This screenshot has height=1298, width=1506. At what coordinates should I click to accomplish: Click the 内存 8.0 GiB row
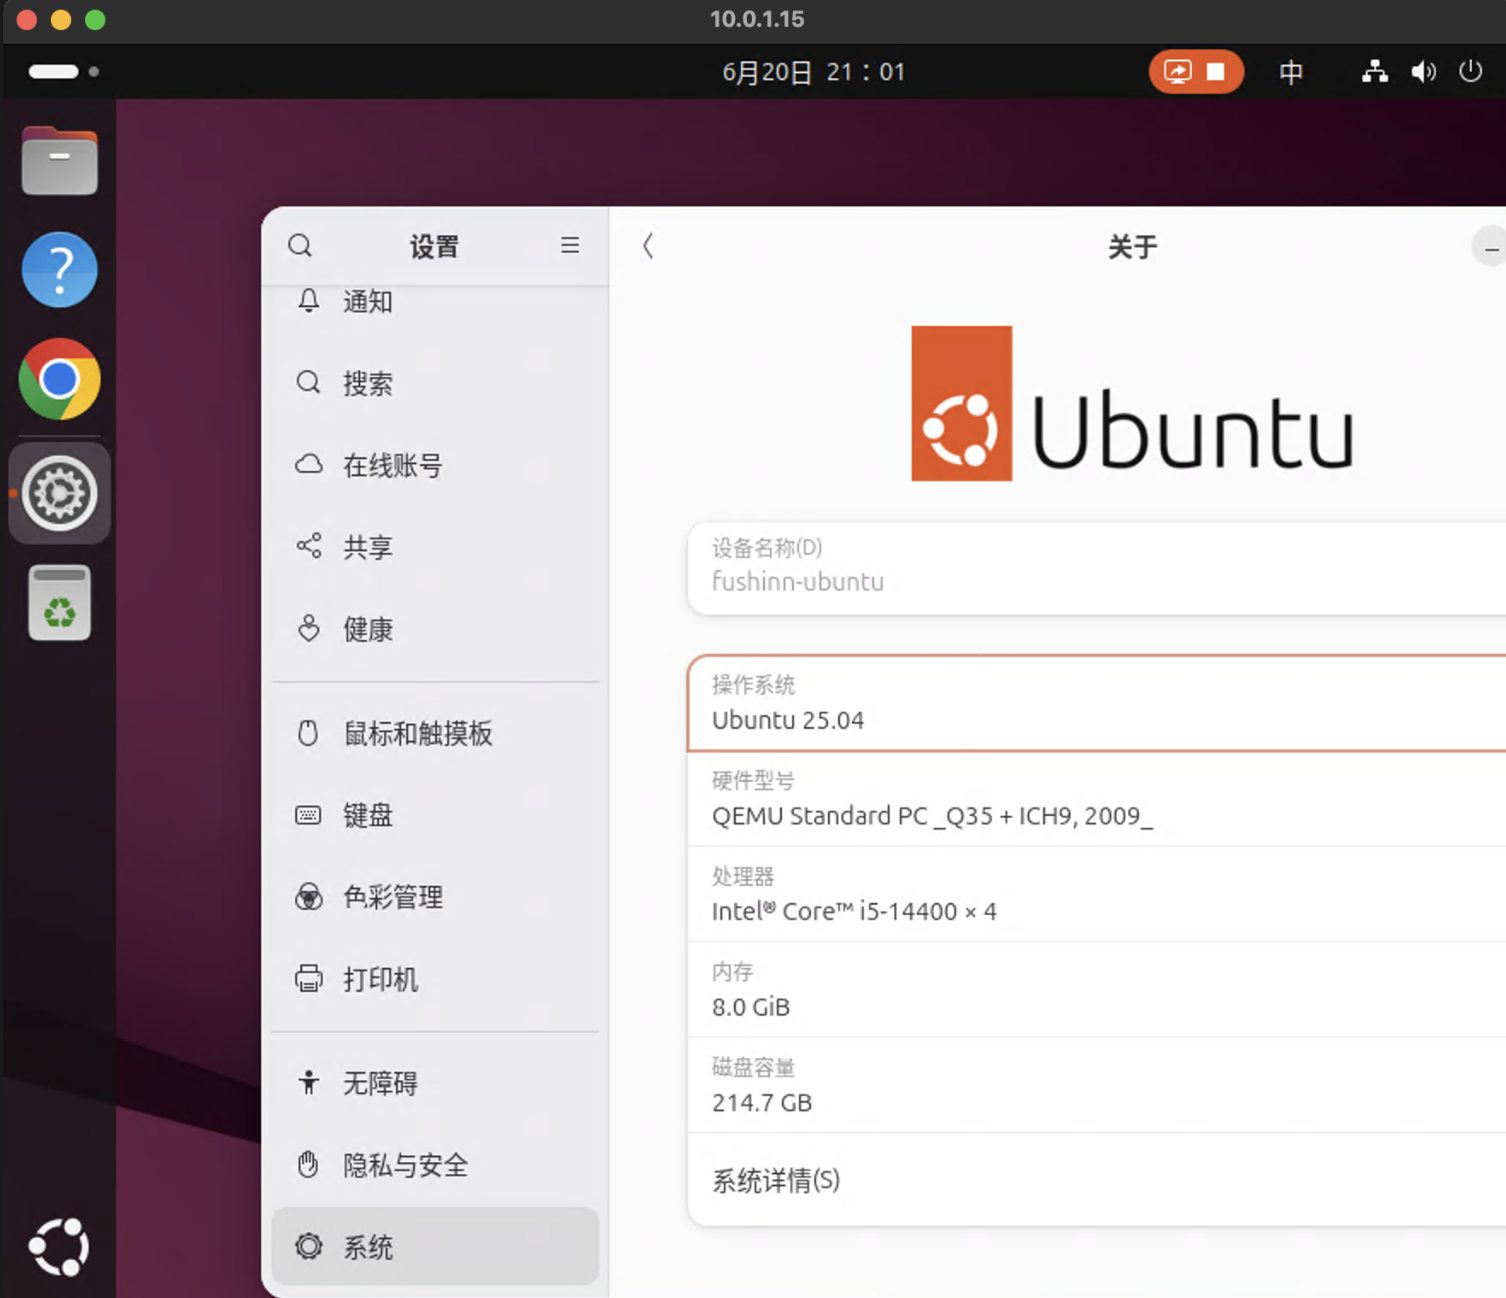(1097, 990)
